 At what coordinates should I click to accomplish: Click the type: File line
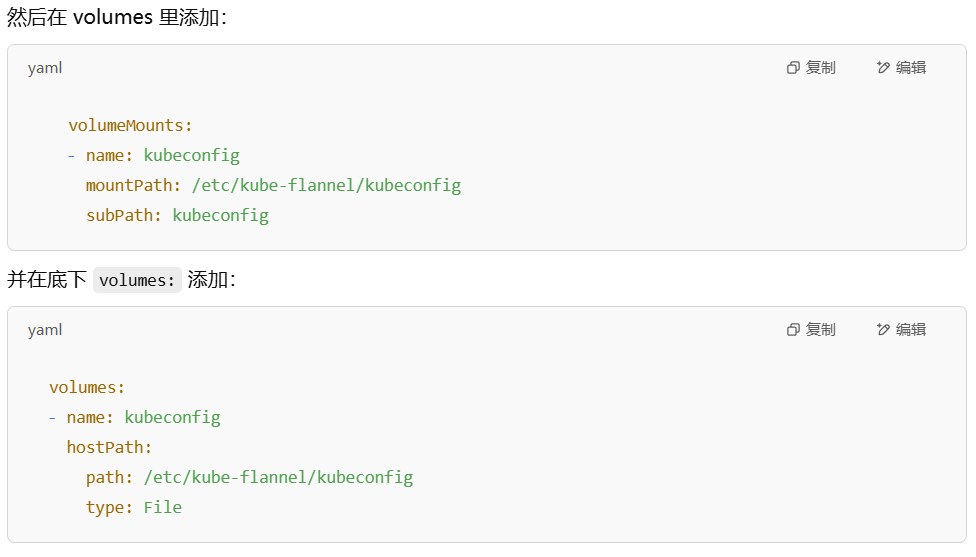click(x=134, y=507)
